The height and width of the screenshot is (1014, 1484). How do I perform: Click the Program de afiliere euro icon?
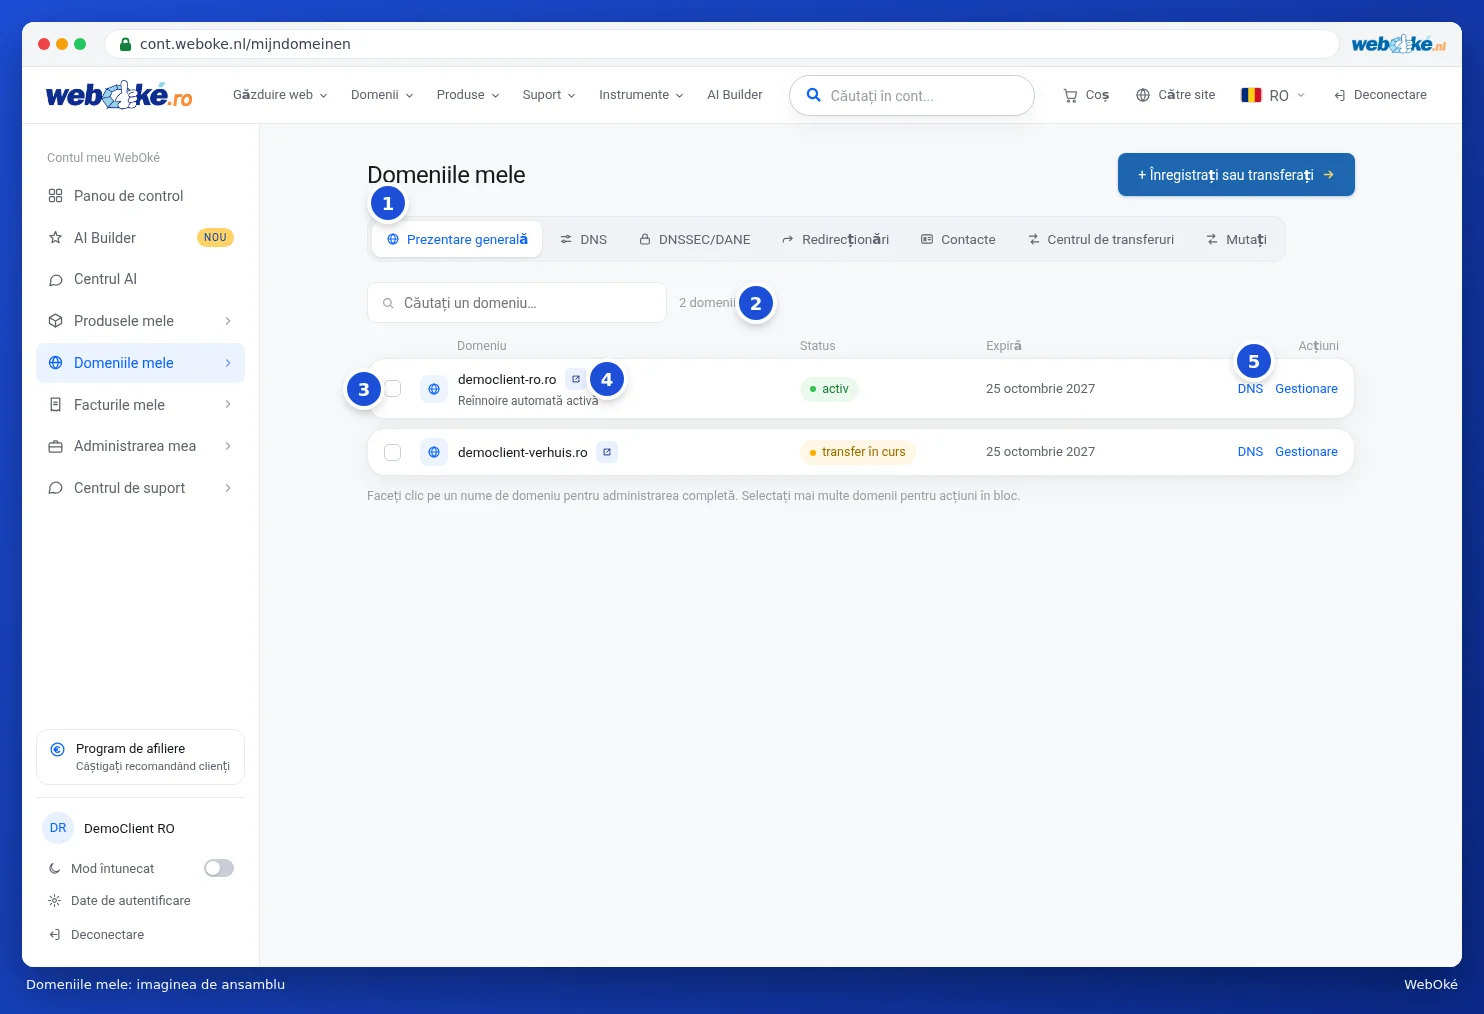click(58, 749)
